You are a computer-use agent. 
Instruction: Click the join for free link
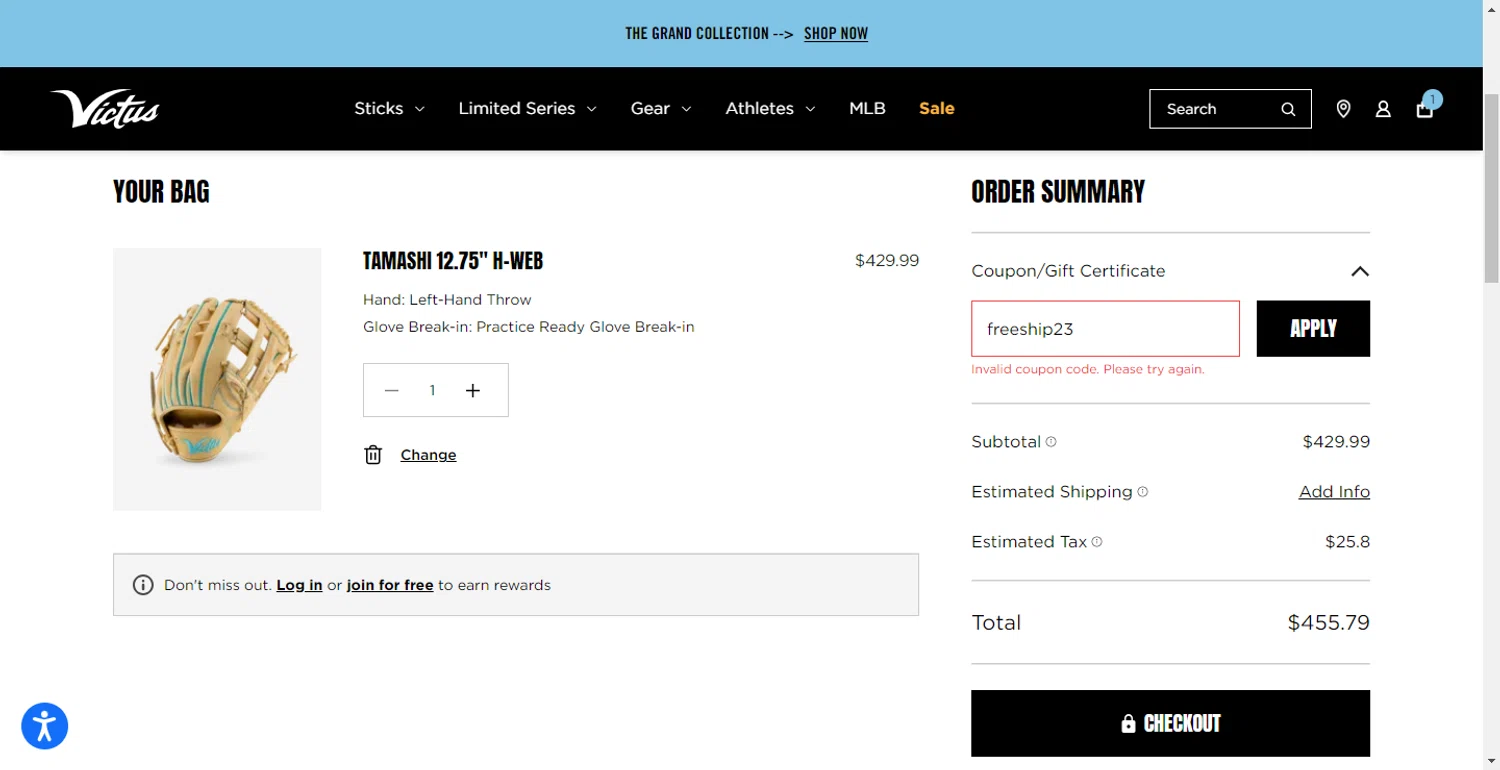coord(390,585)
